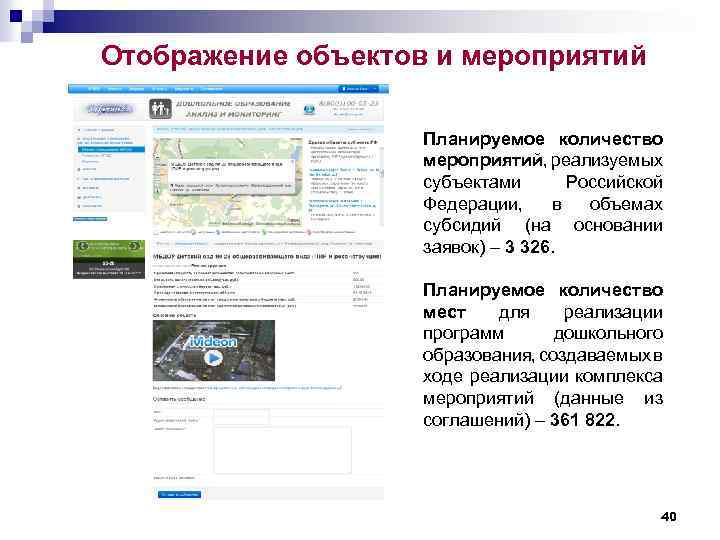Click into the large message text area
Screen dimensions: 720x540
(282, 450)
